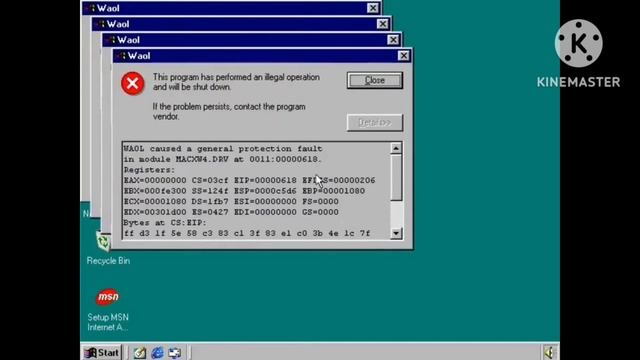The image size is (640, 360).
Task: Click the line starting with ECX=00001080
Action: [x=231, y=202]
